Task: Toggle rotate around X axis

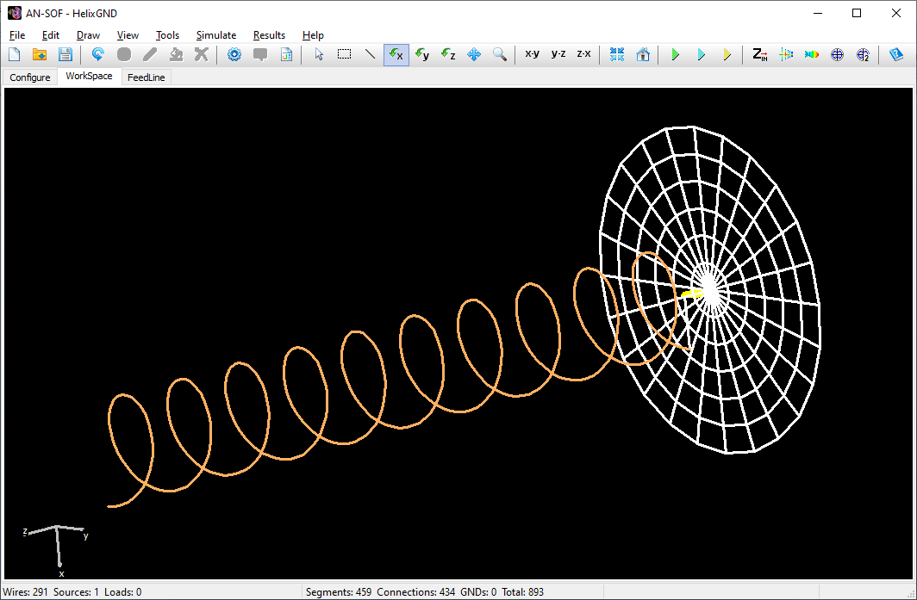Action: 396,54
